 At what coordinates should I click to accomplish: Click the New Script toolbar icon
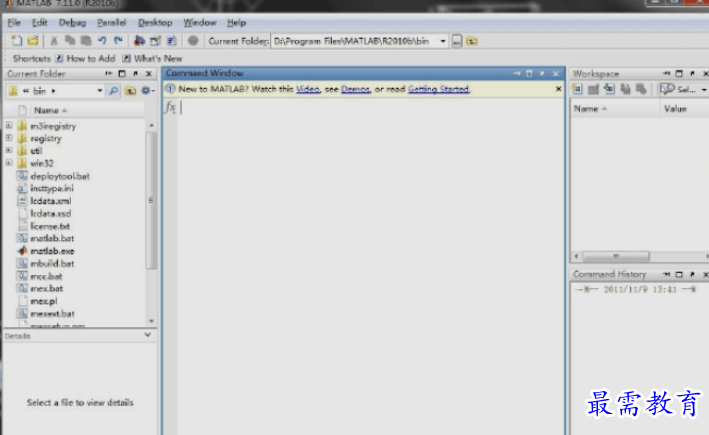coord(17,41)
